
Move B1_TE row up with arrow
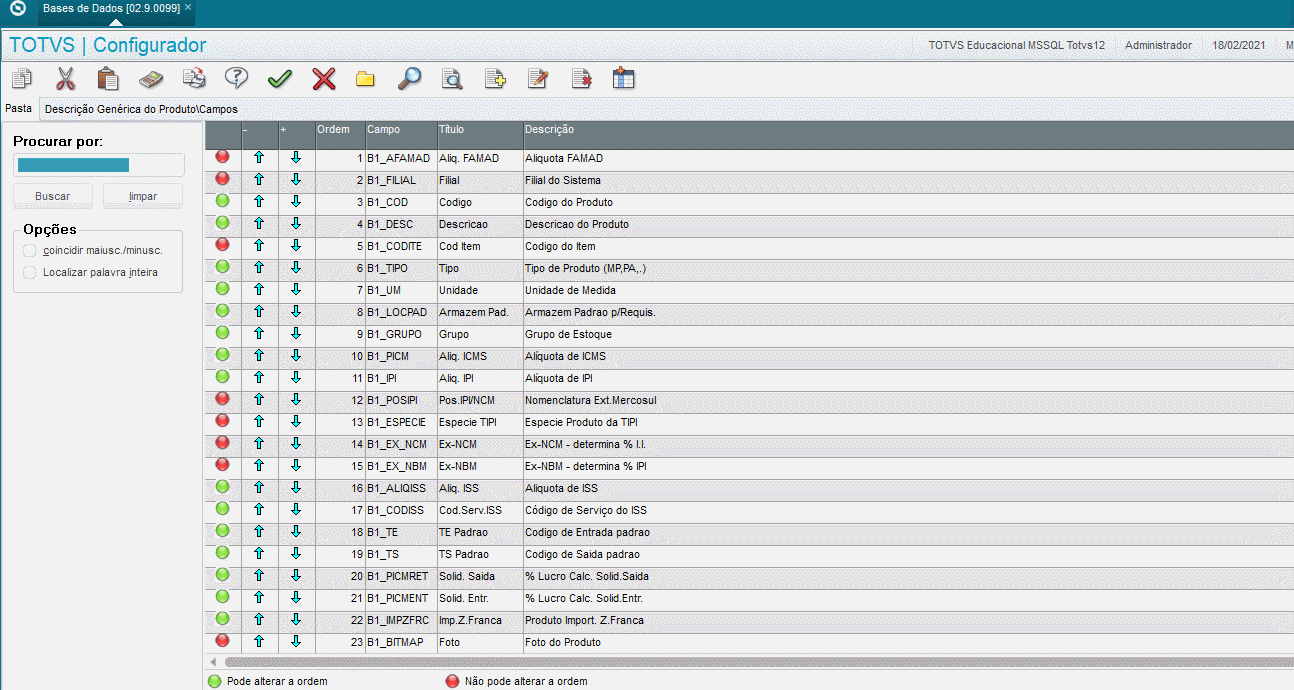259,532
